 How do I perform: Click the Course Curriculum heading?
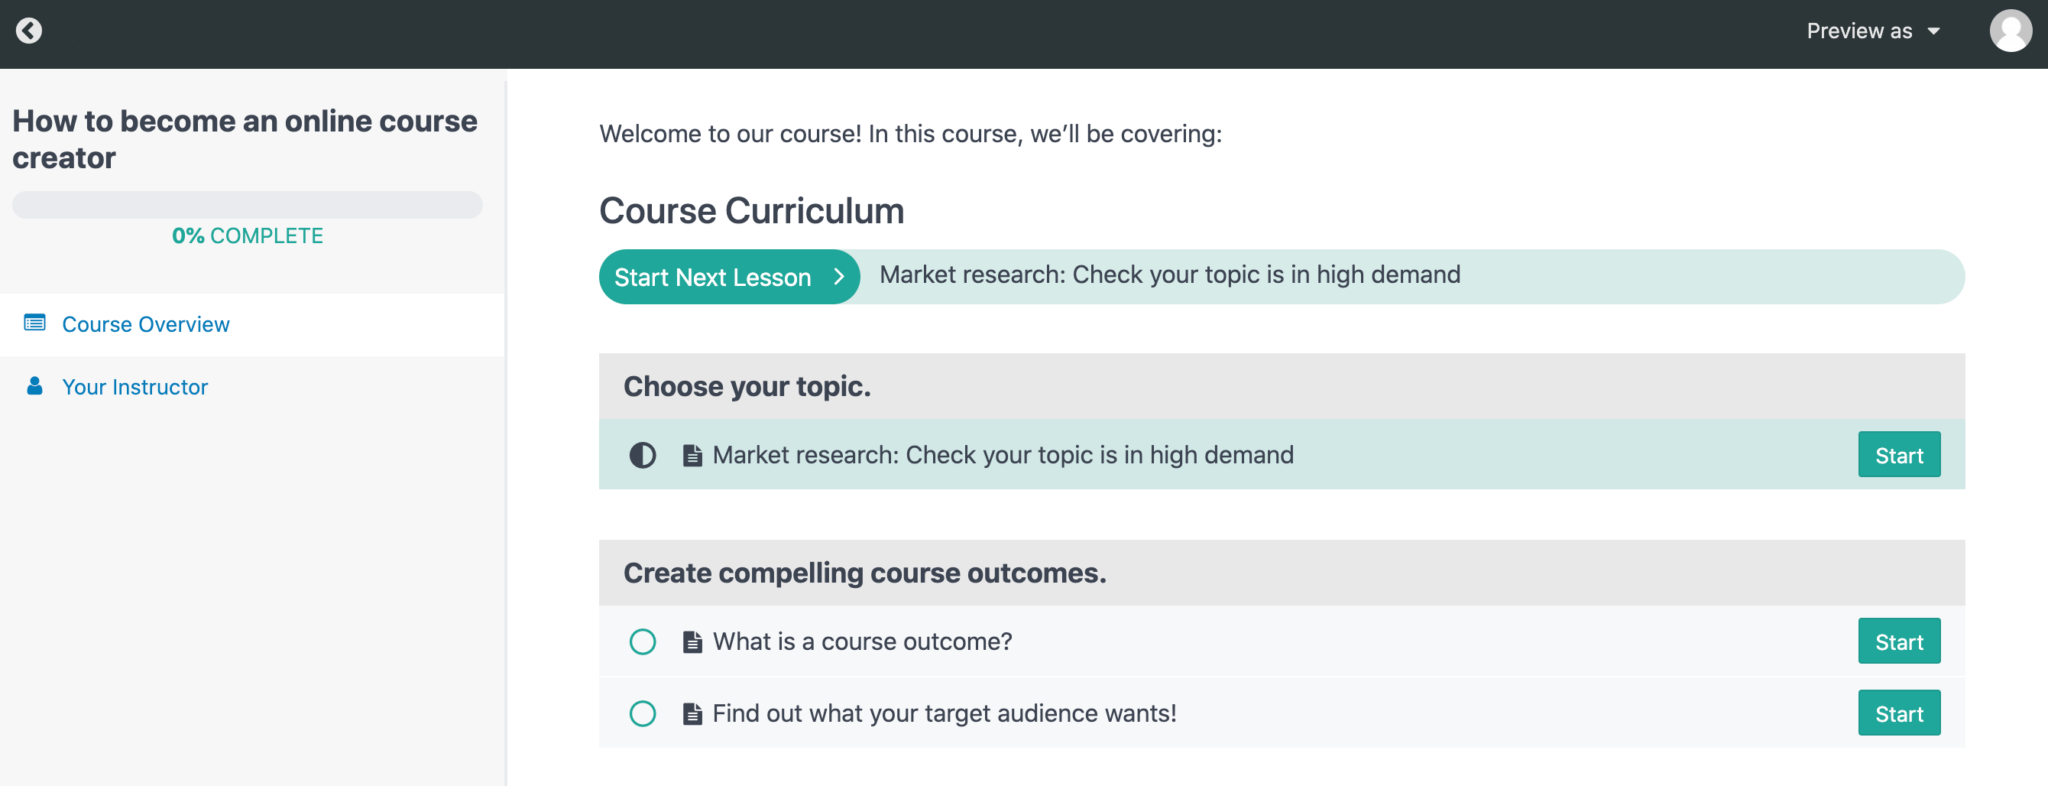coord(752,211)
